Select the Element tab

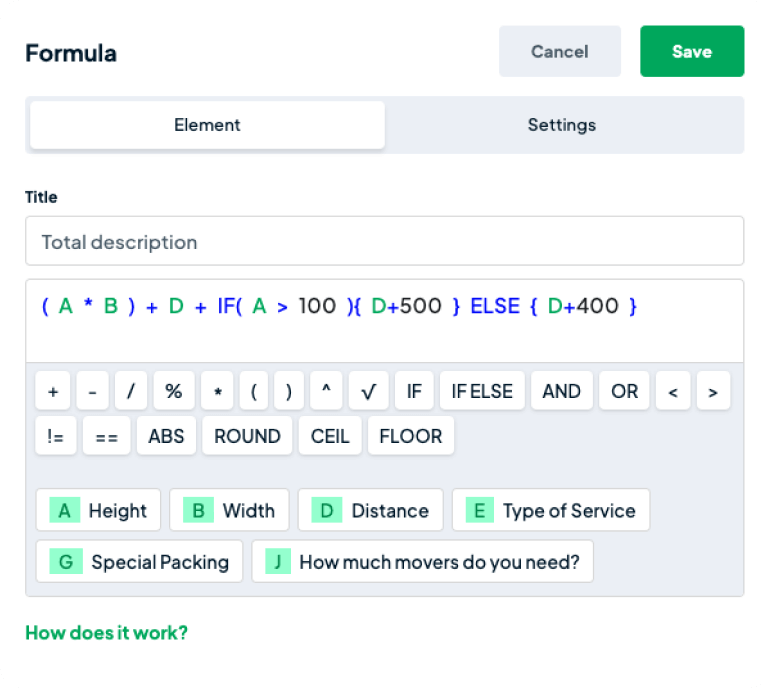(207, 125)
